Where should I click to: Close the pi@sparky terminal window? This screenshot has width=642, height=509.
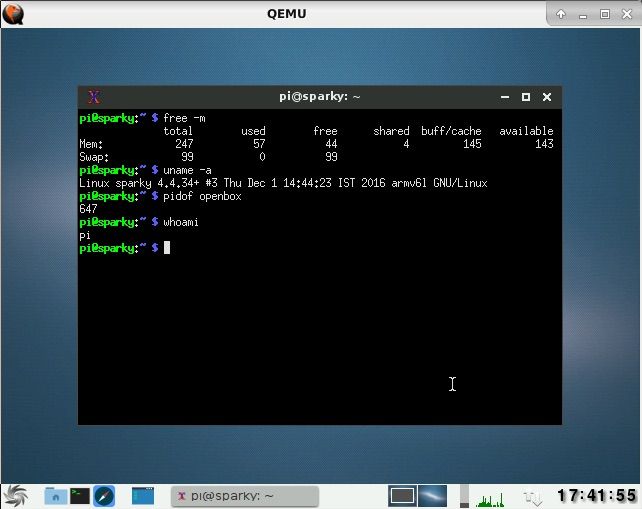[x=547, y=97]
